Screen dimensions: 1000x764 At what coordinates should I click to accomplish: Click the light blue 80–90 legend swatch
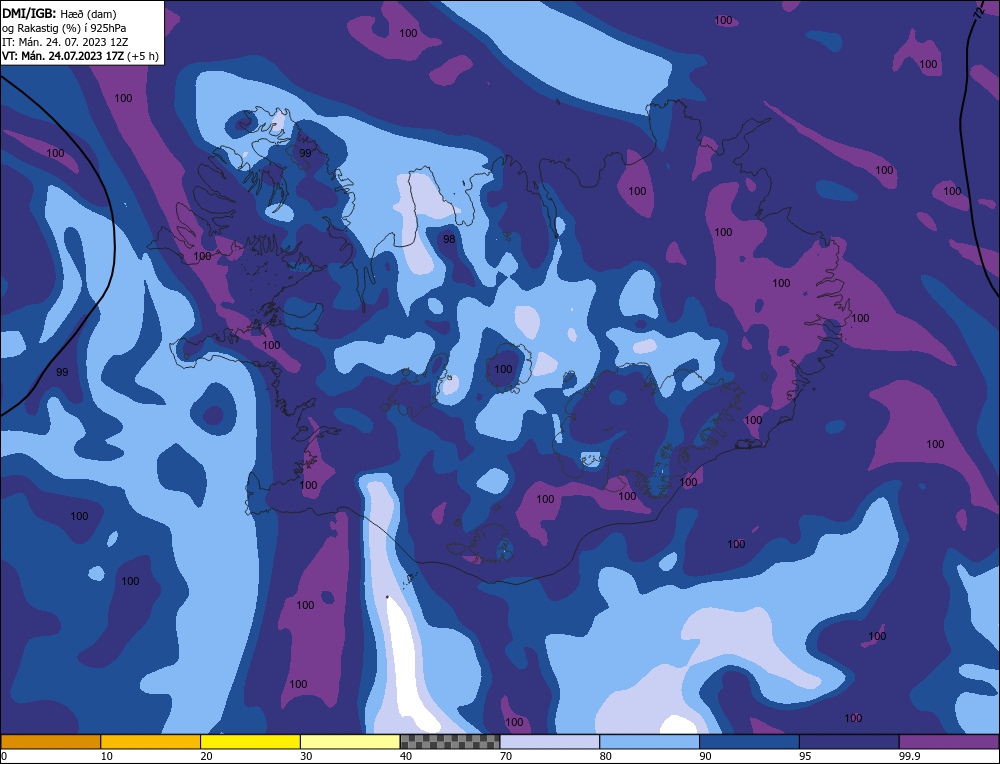tap(649, 741)
